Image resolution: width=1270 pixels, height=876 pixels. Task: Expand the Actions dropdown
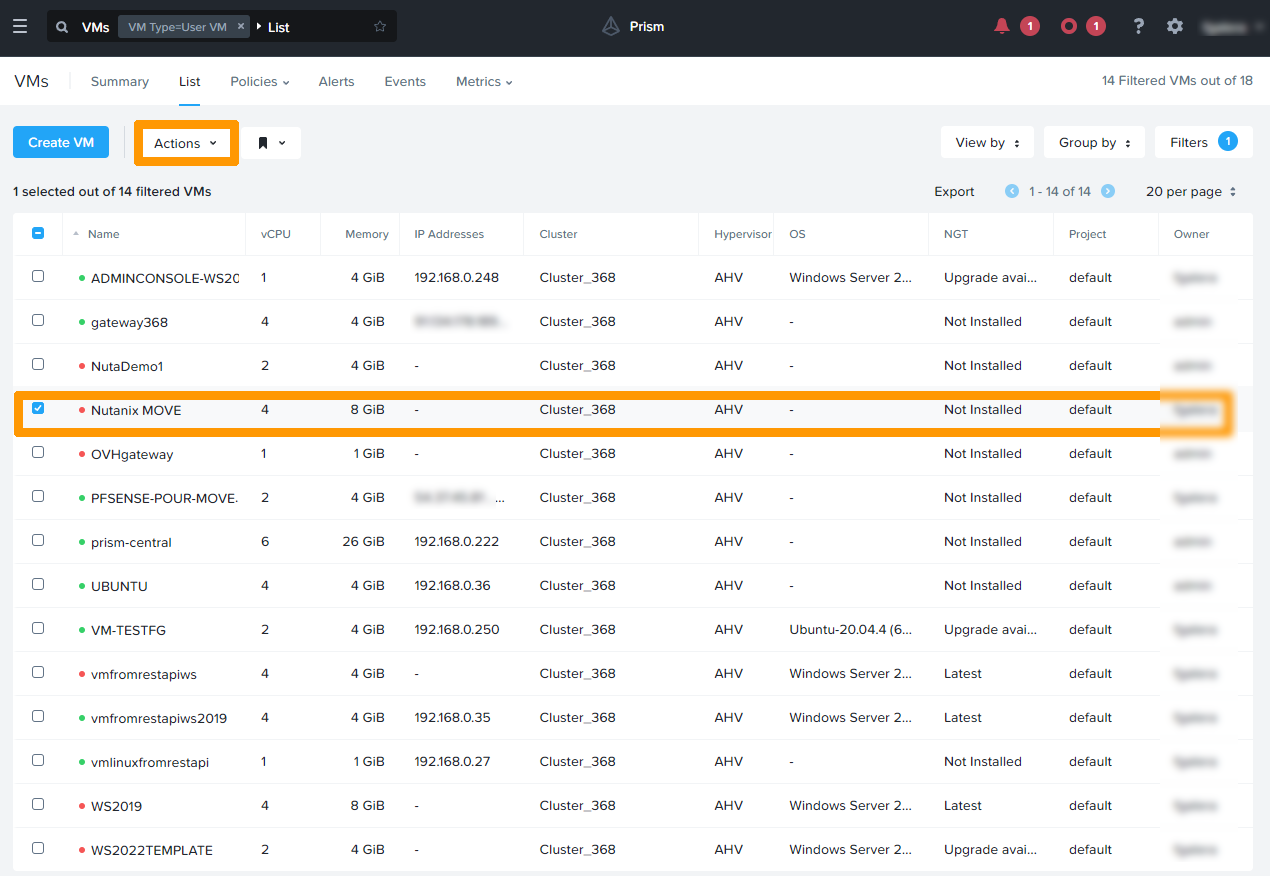pyautogui.click(x=186, y=143)
